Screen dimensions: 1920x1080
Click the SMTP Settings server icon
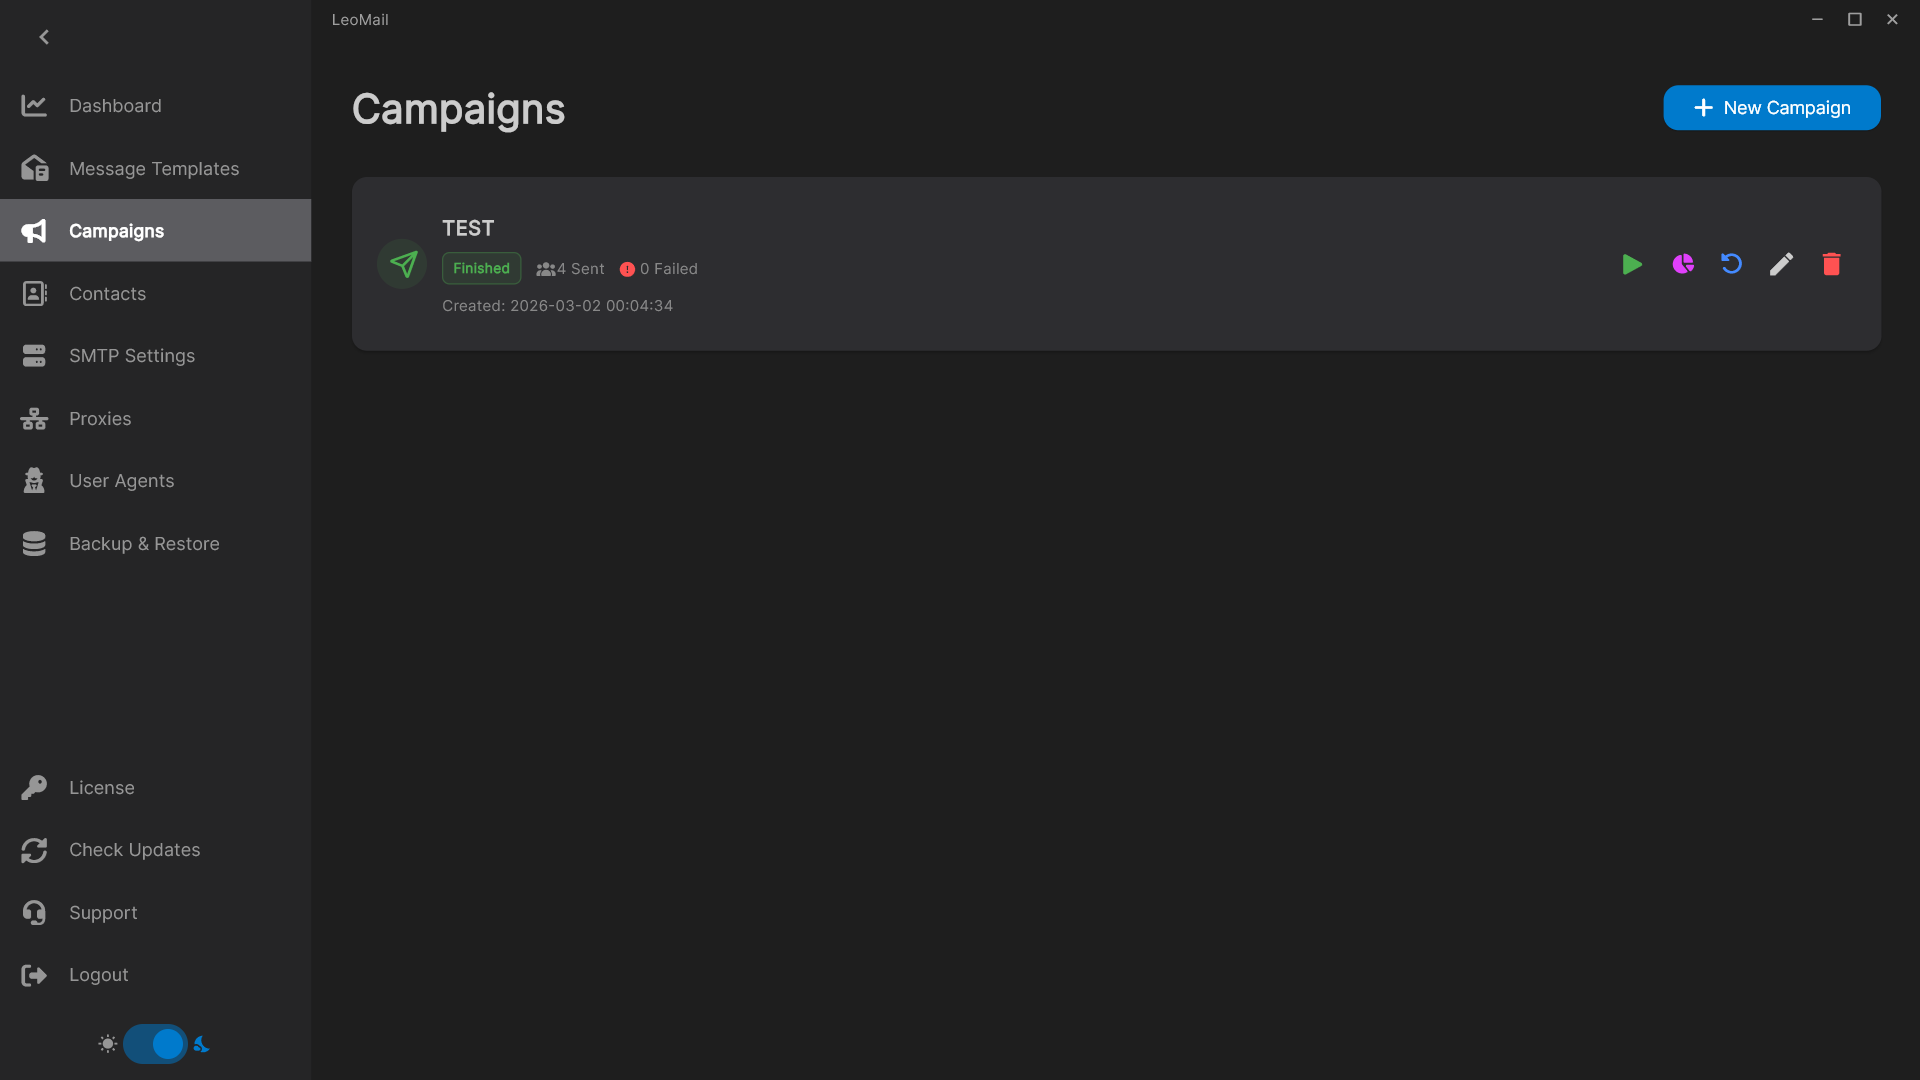[34, 356]
